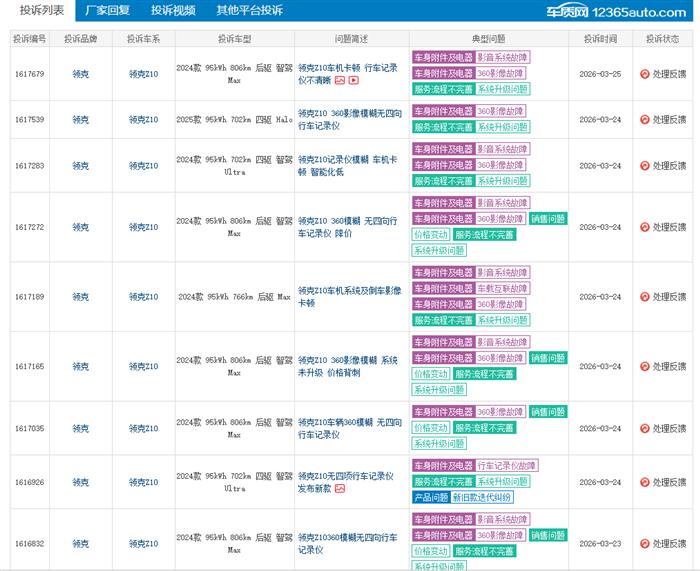The width and height of the screenshot is (700, 571).
Task: Click the 车载互联故障 tag in row 1617189
Action: click(502, 289)
